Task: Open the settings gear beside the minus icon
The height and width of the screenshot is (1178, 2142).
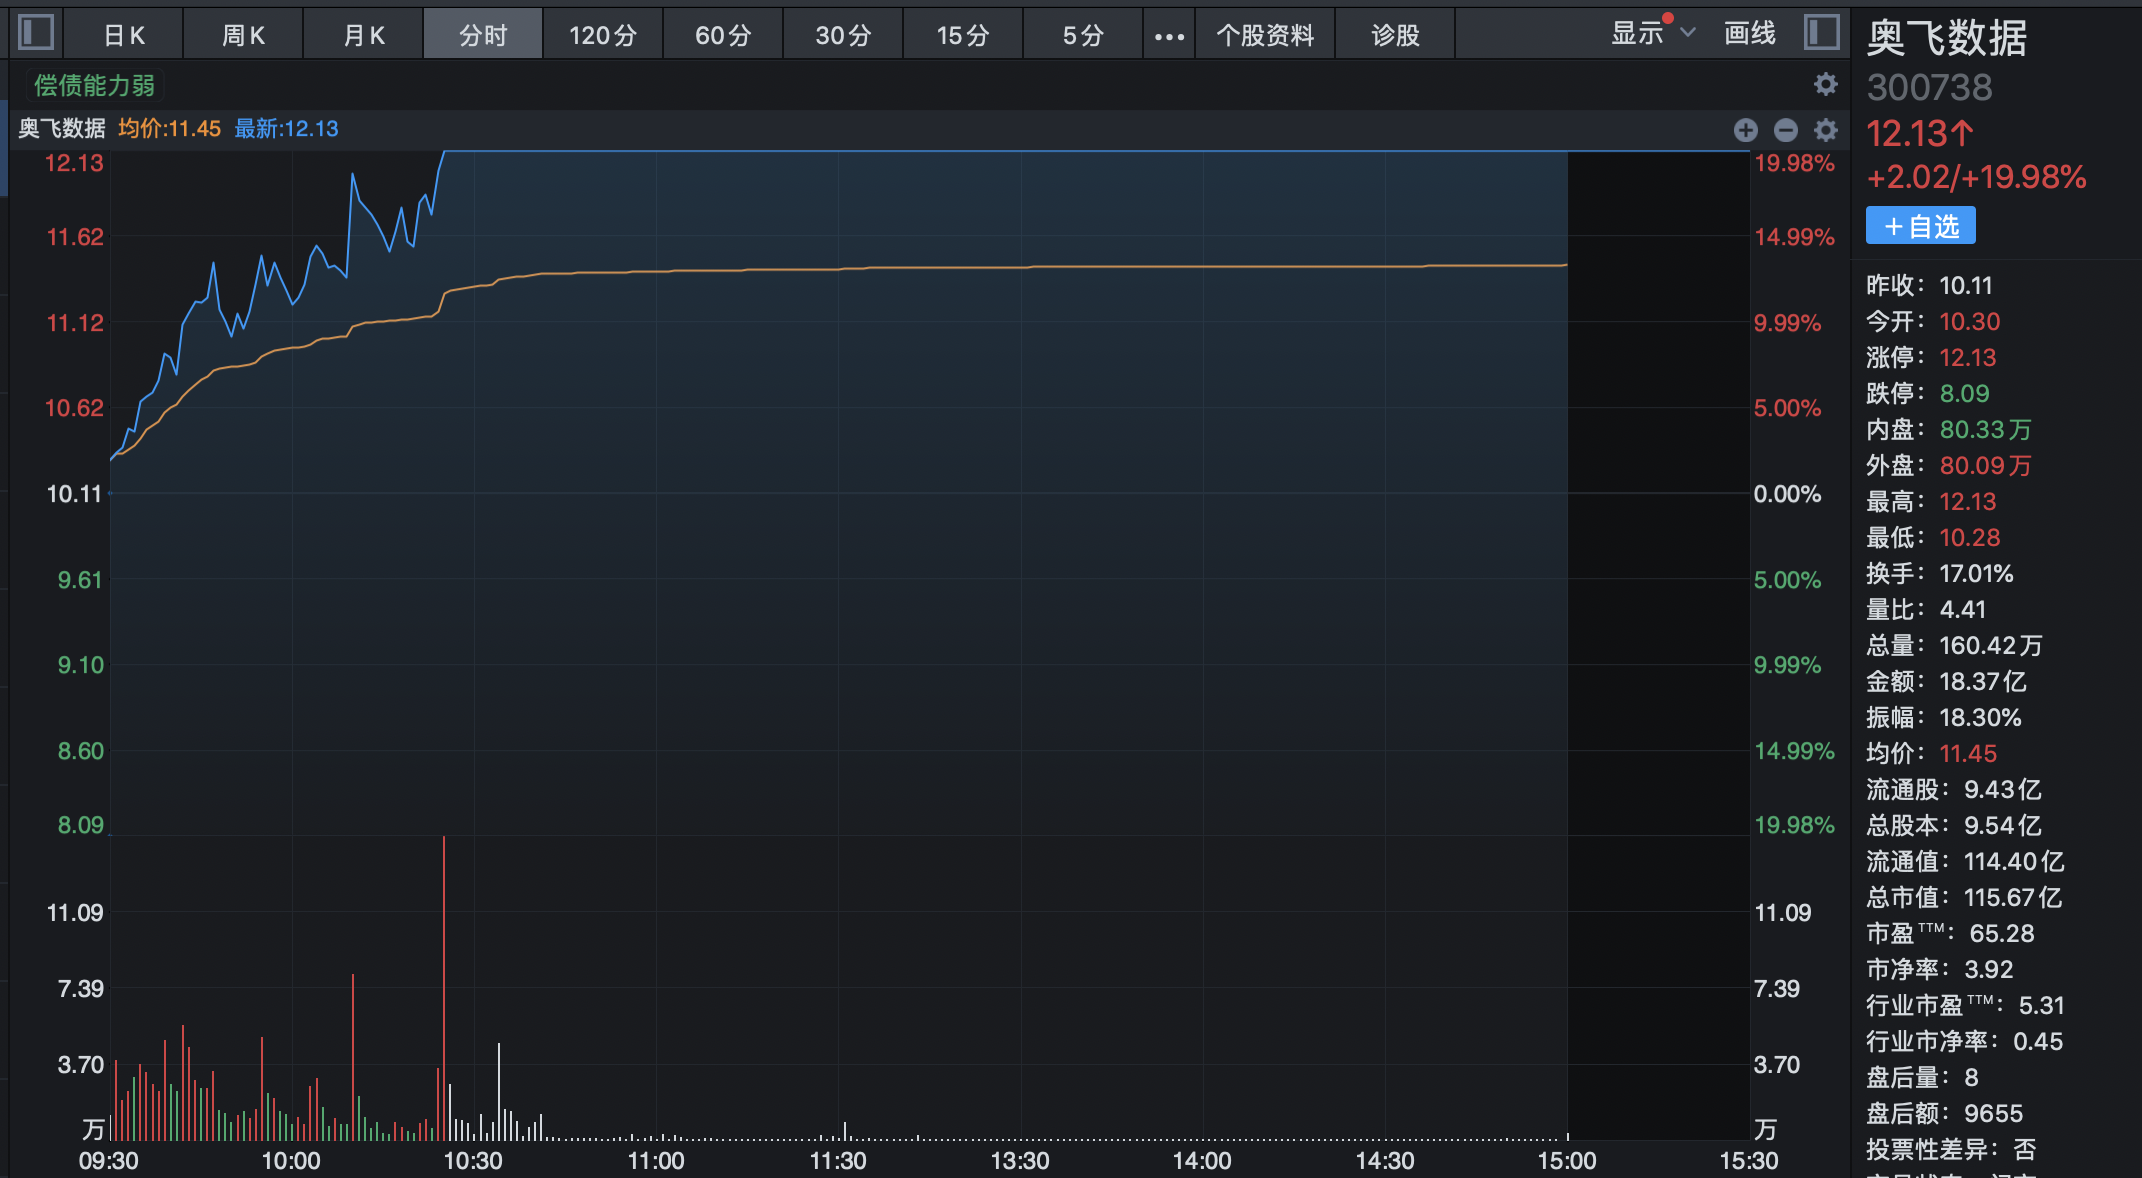Action: pos(1826,130)
